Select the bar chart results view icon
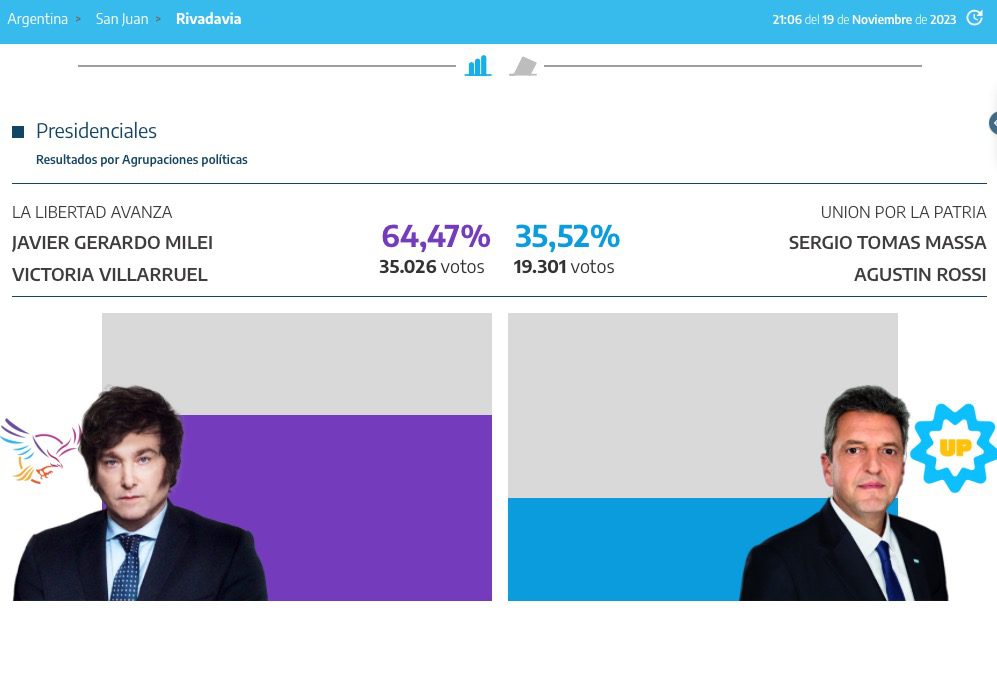The image size is (997, 674). [x=478, y=66]
